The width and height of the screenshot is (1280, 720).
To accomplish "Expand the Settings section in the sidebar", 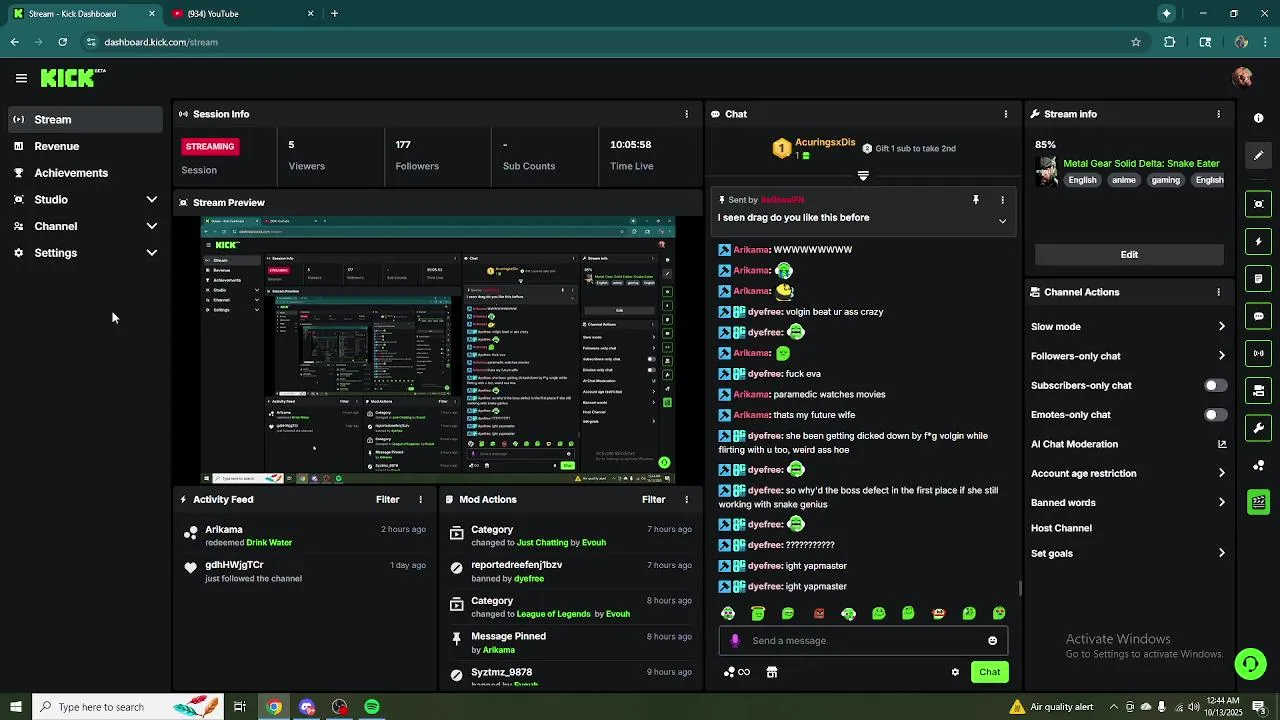I will coord(152,253).
